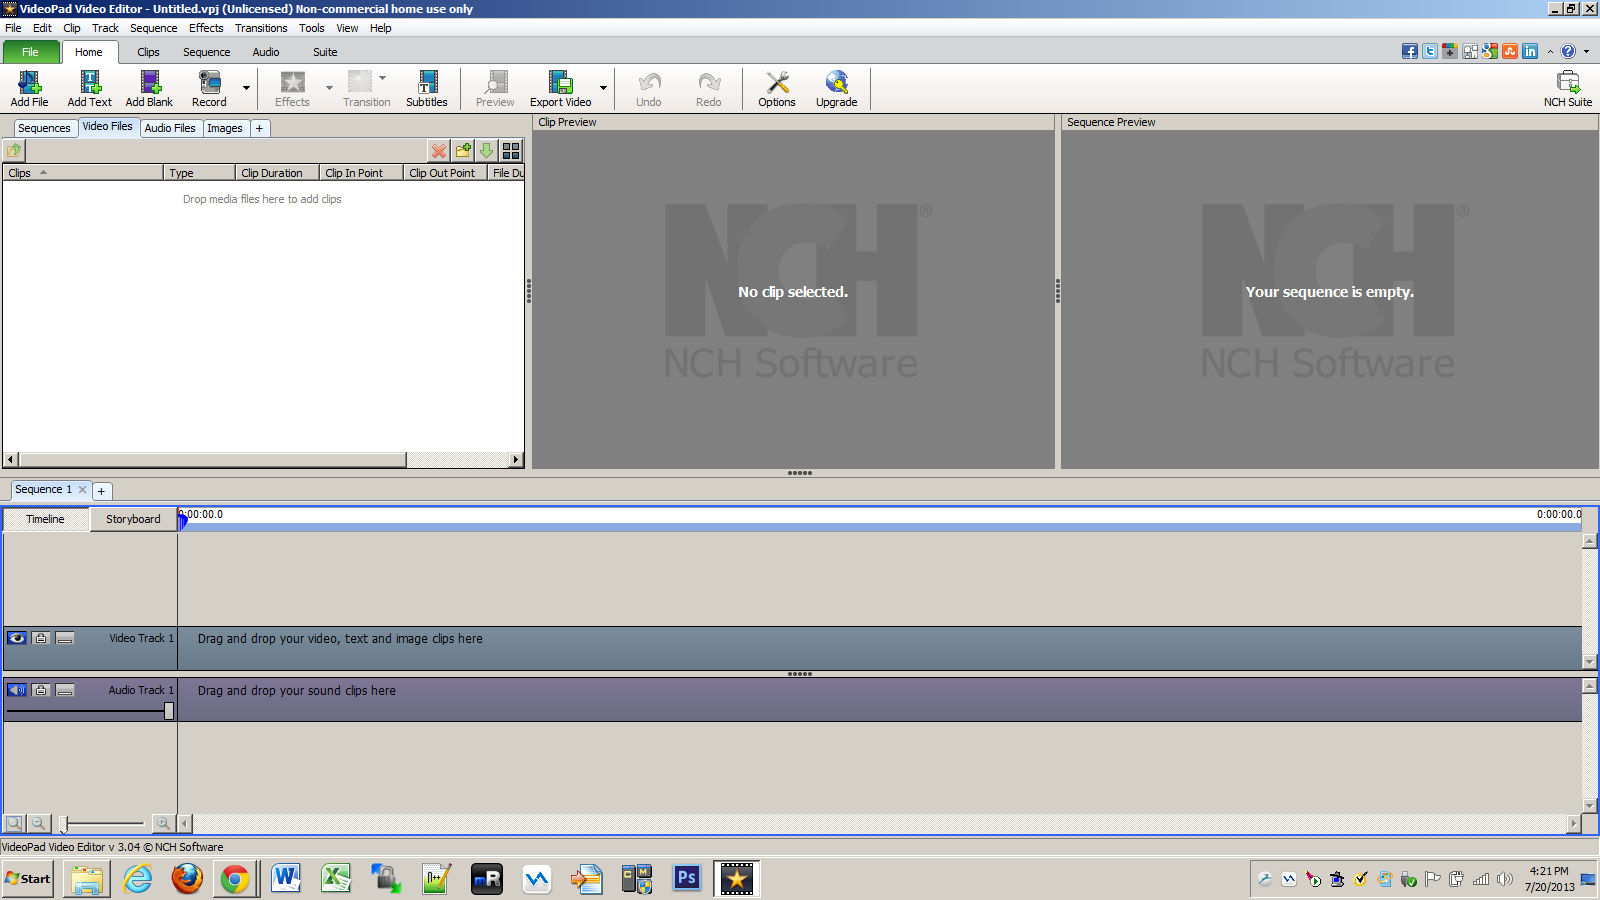The width and height of the screenshot is (1600, 900).
Task: Switch to the Storyboard view tab
Action: click(x=133, y=519)
